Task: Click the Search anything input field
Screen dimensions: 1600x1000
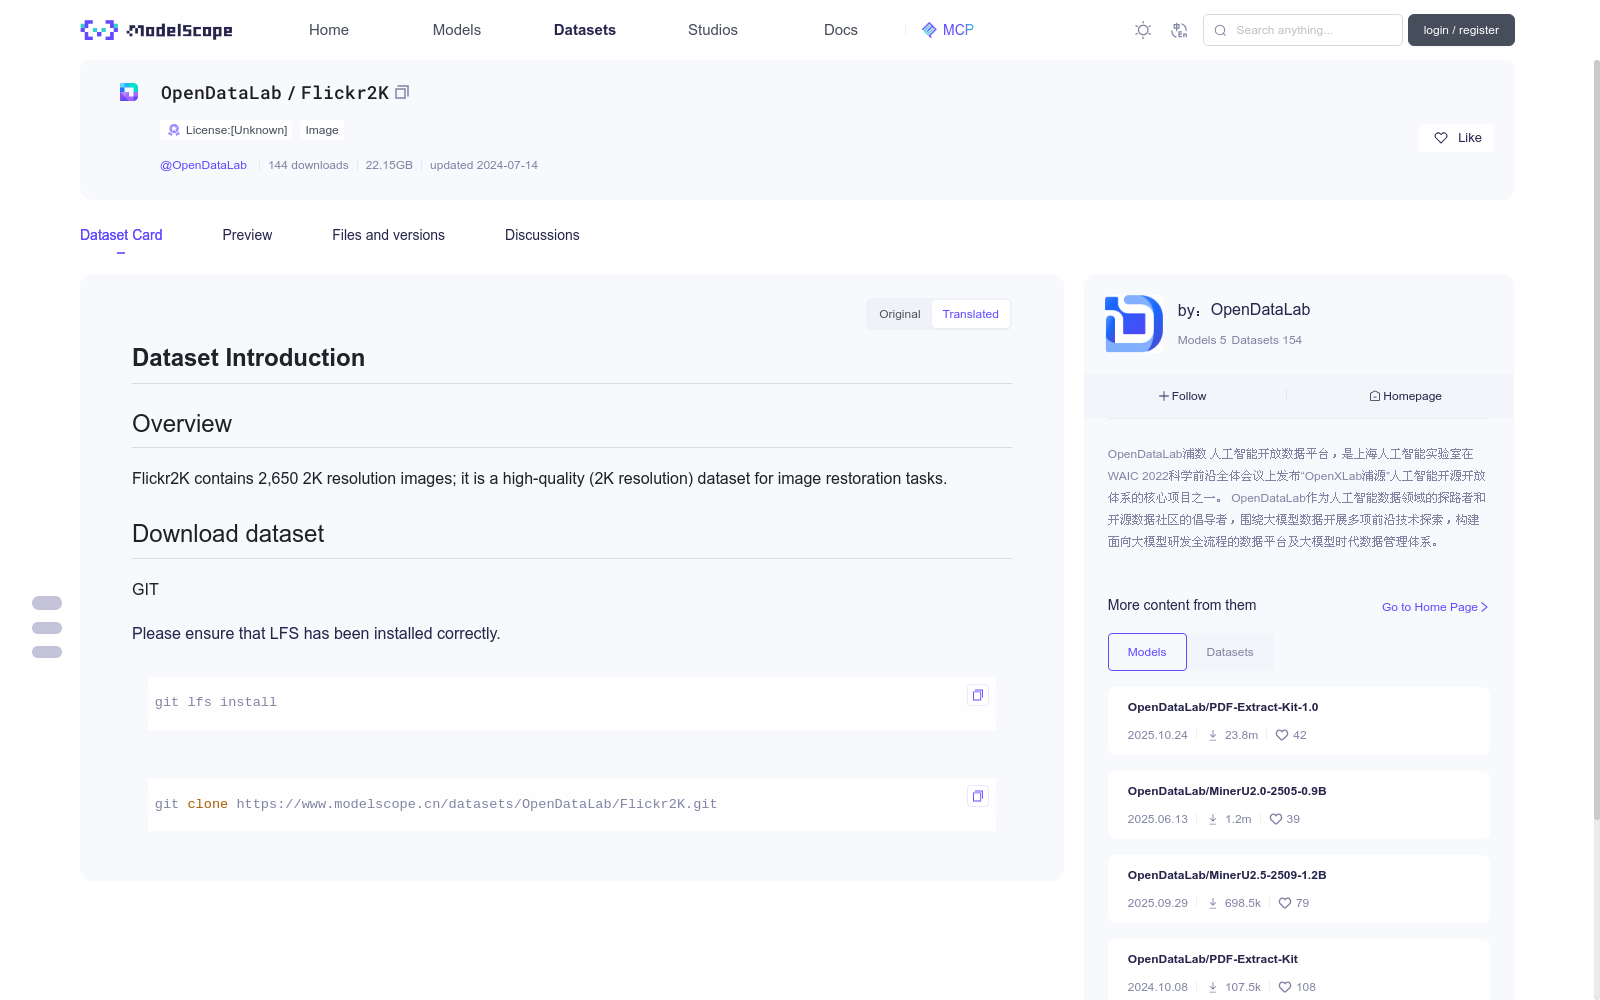Action: (1303, 30)
